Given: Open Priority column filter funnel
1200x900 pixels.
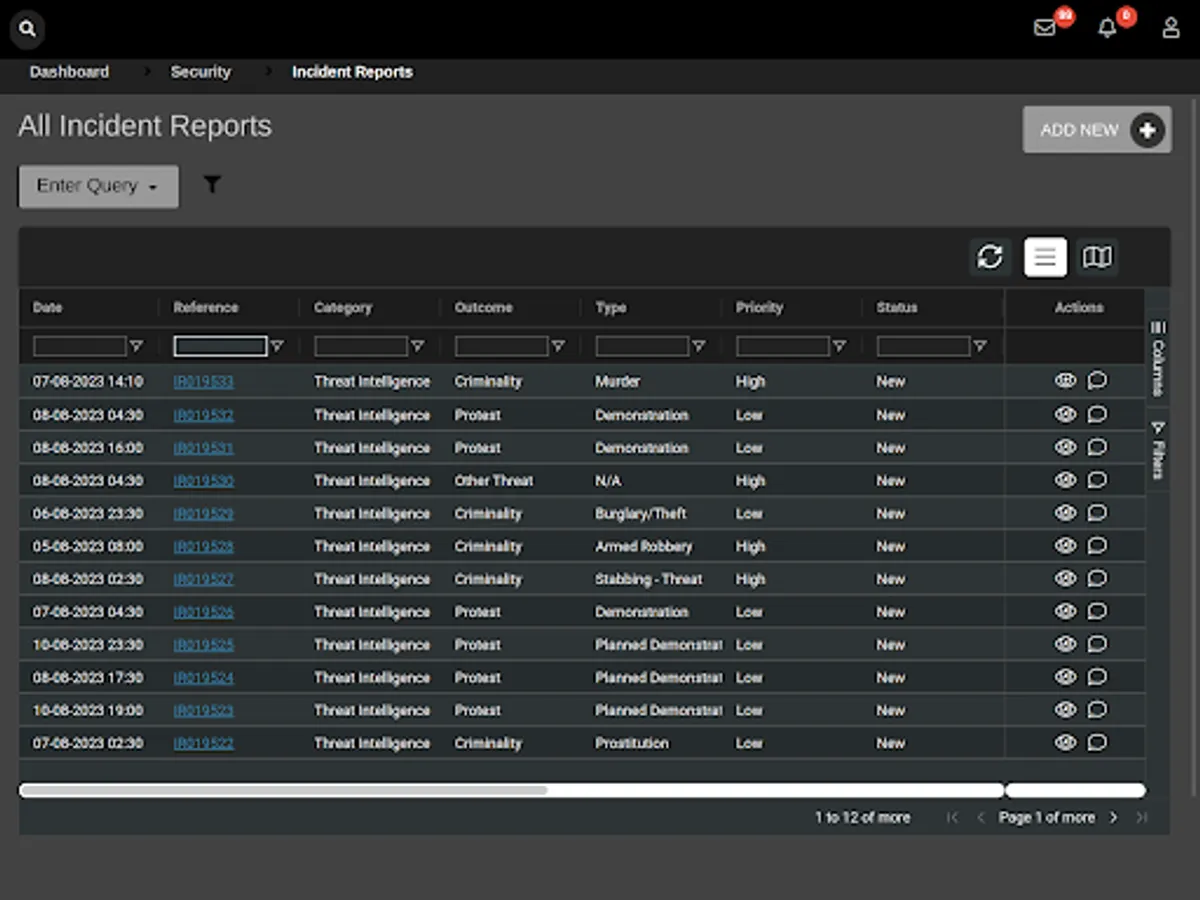Looking at the screenshot, I should coord(840,347).
